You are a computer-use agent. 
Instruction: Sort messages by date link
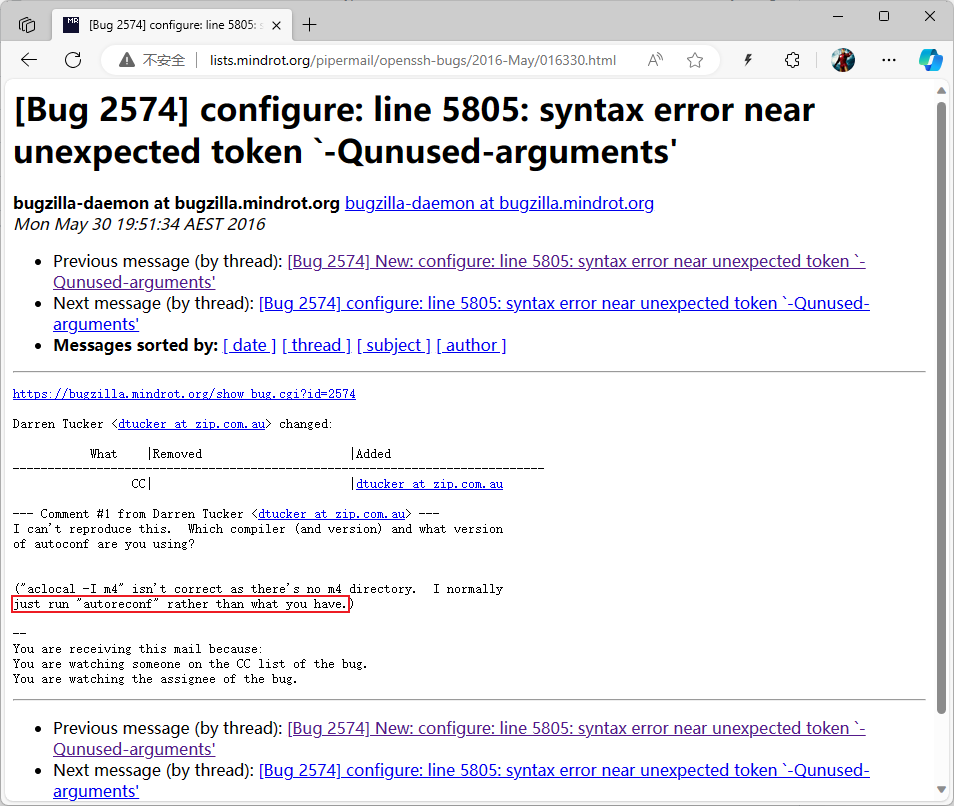249,345
